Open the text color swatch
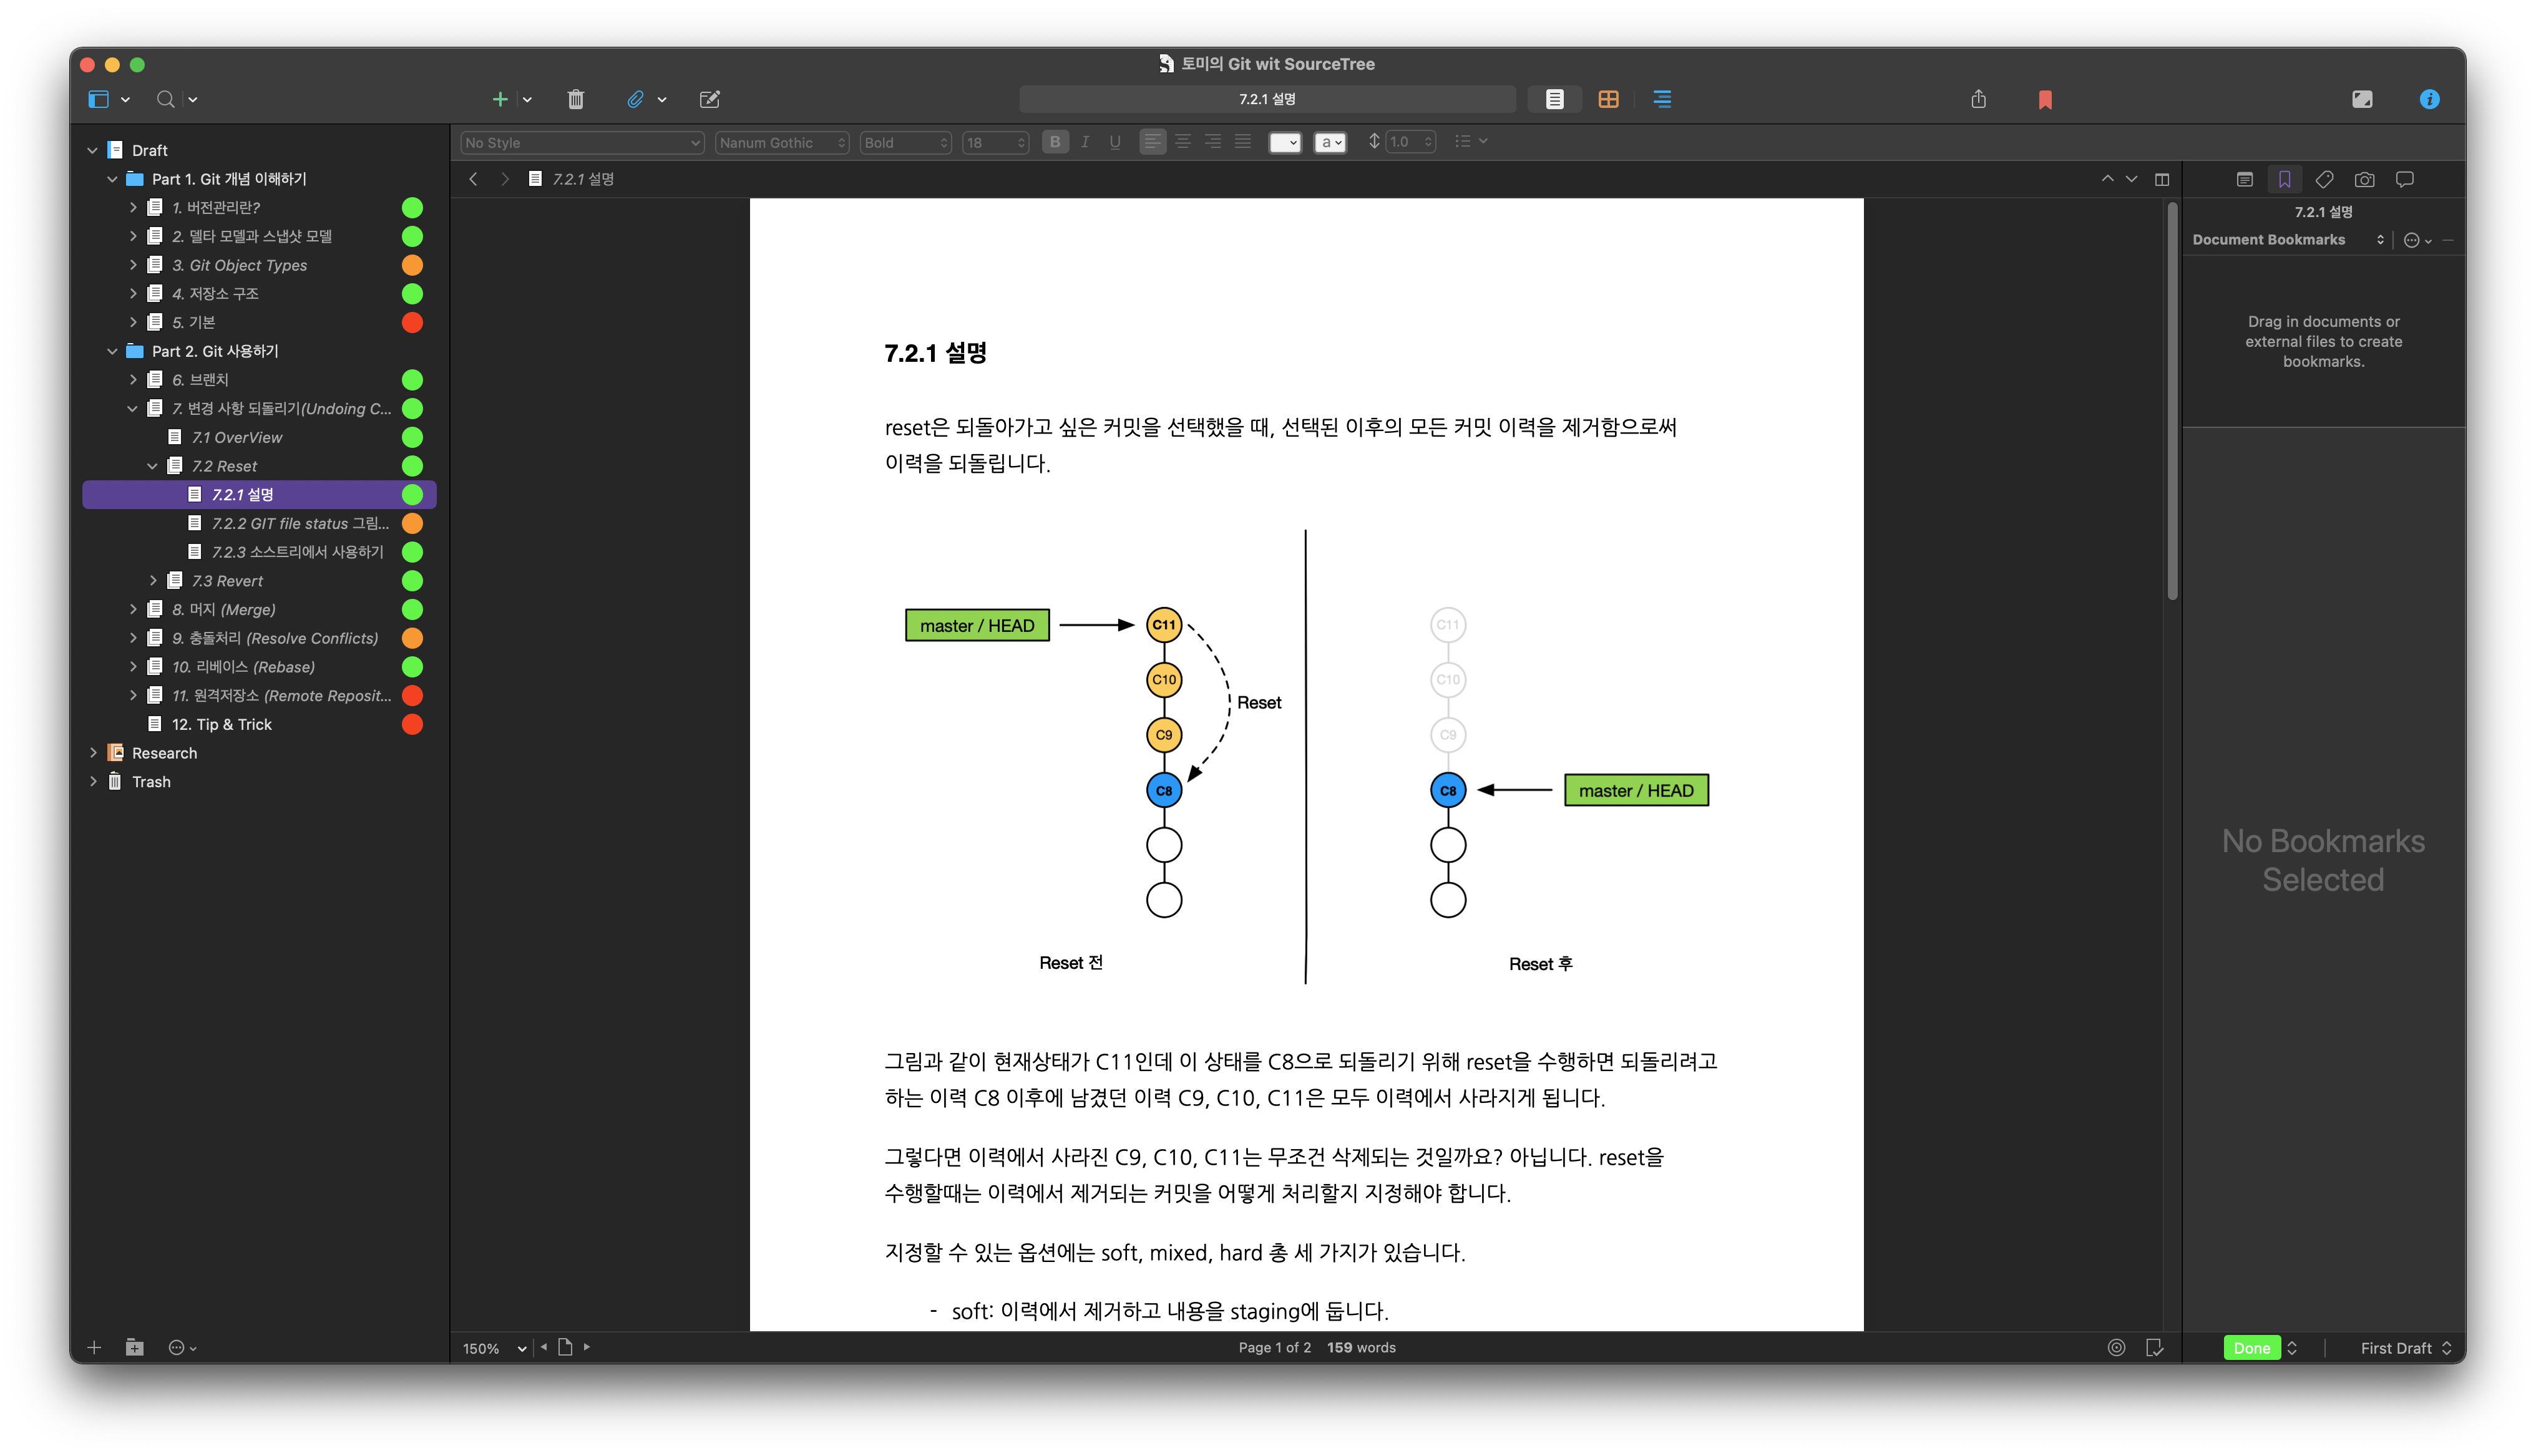Viewport: 2536px width, 1456px height. [1284, 142]
